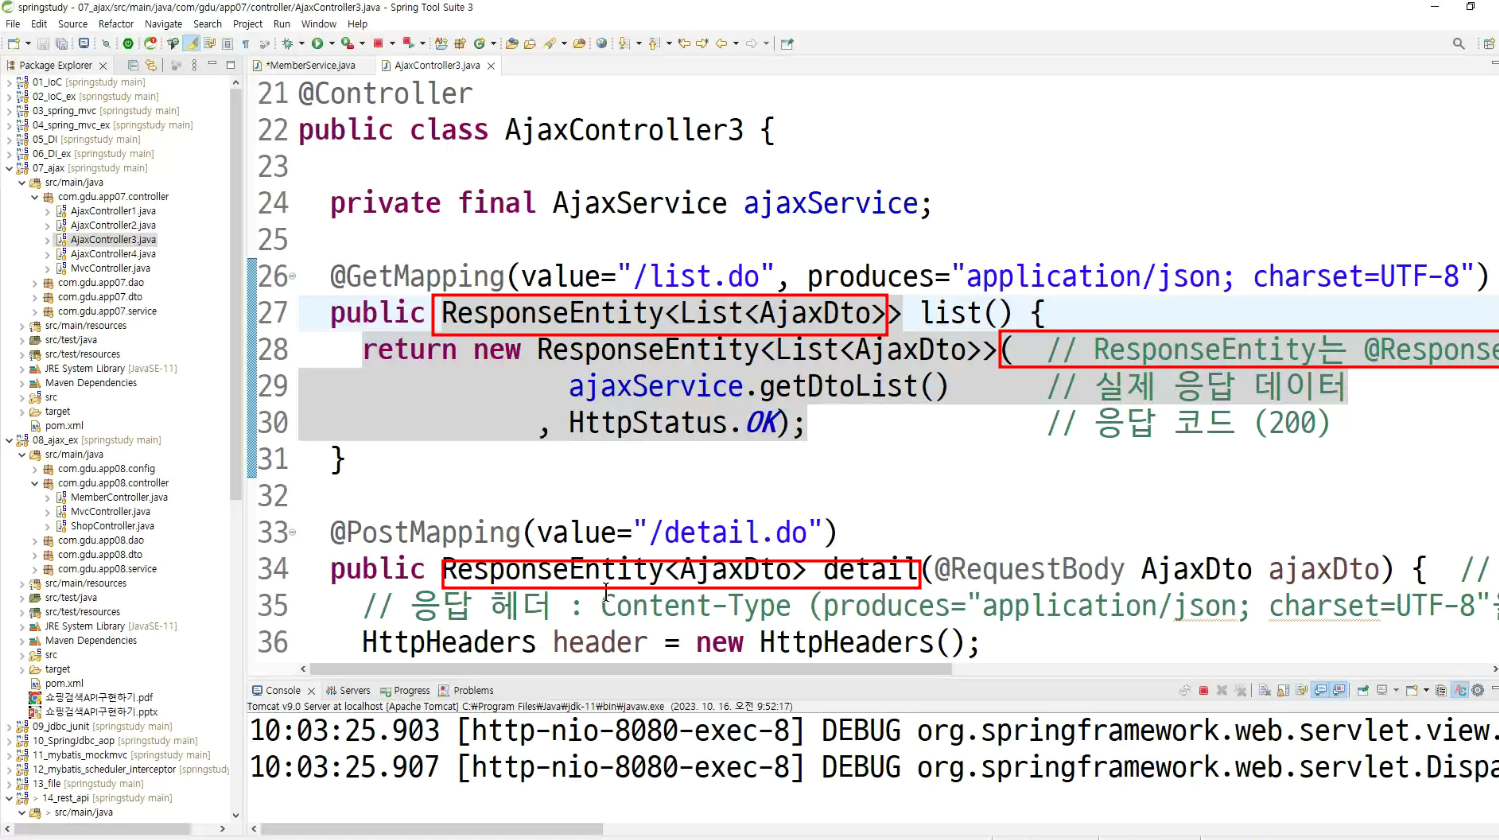Open Display Selected Console dropdown arrow

1396,690
